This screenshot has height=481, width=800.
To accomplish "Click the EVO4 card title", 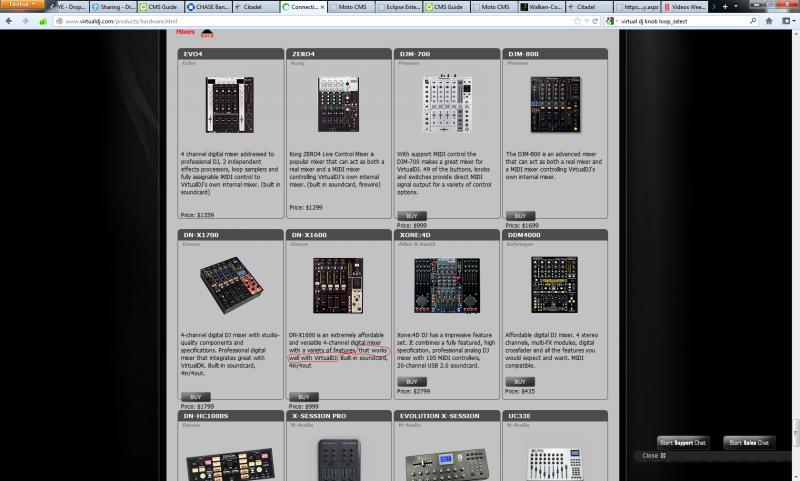I will click(193, 54).
